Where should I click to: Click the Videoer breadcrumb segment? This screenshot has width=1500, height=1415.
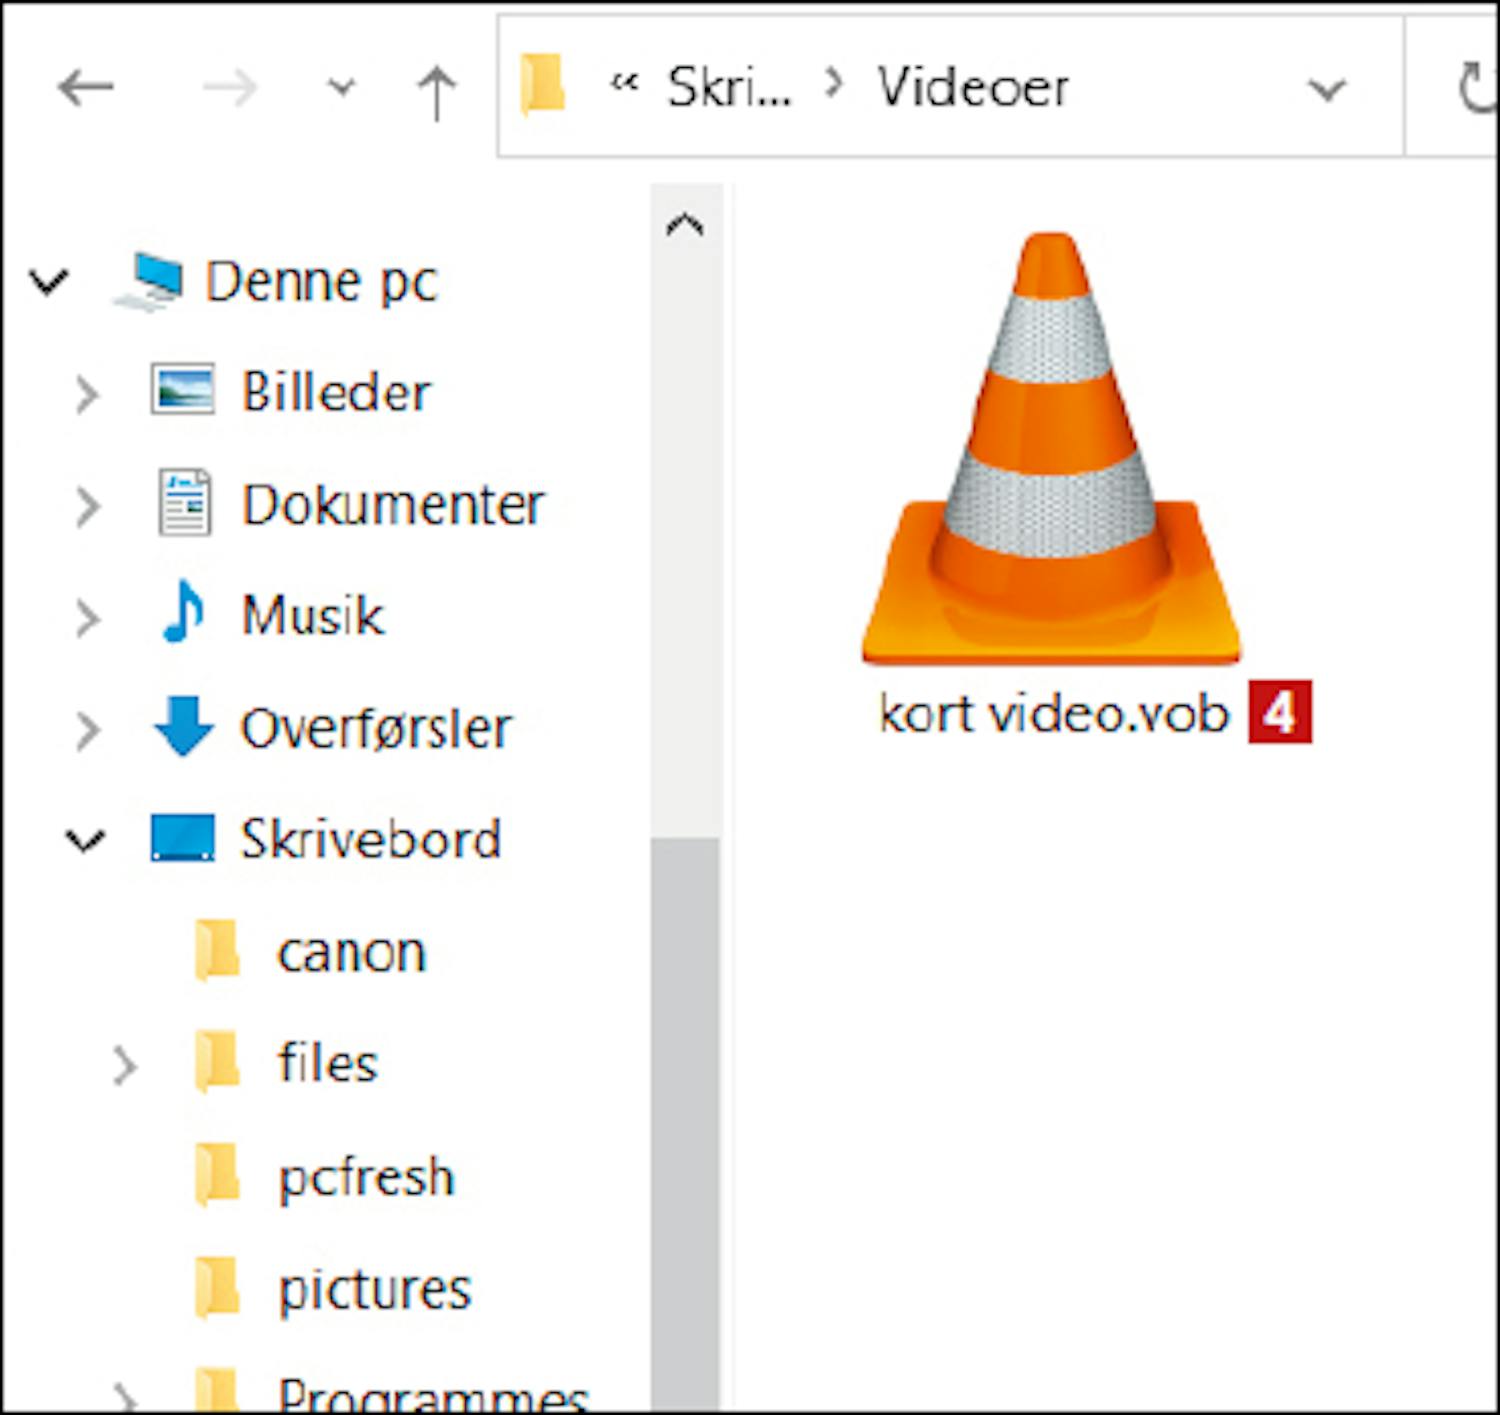972,88
